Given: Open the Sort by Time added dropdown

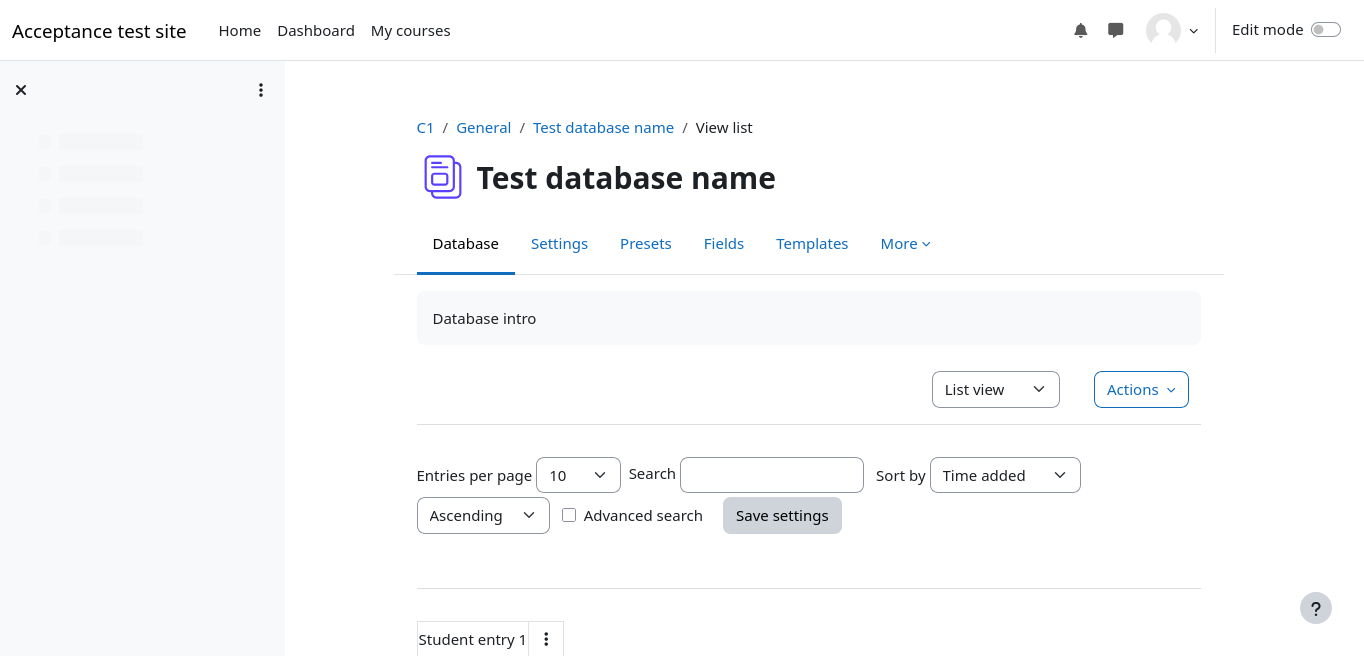Looking at the screenshot, I should coord(1004,475).
